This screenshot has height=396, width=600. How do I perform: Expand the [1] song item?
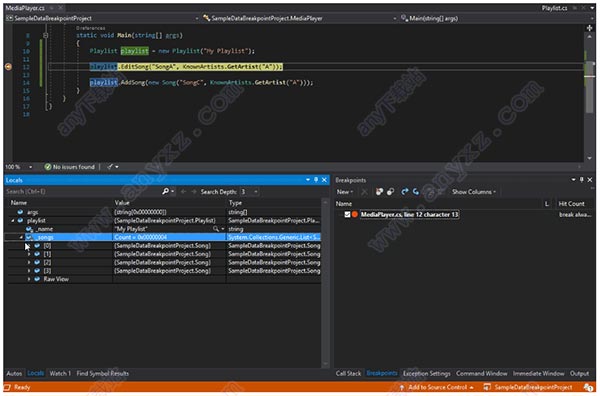(x=29, y=254)
